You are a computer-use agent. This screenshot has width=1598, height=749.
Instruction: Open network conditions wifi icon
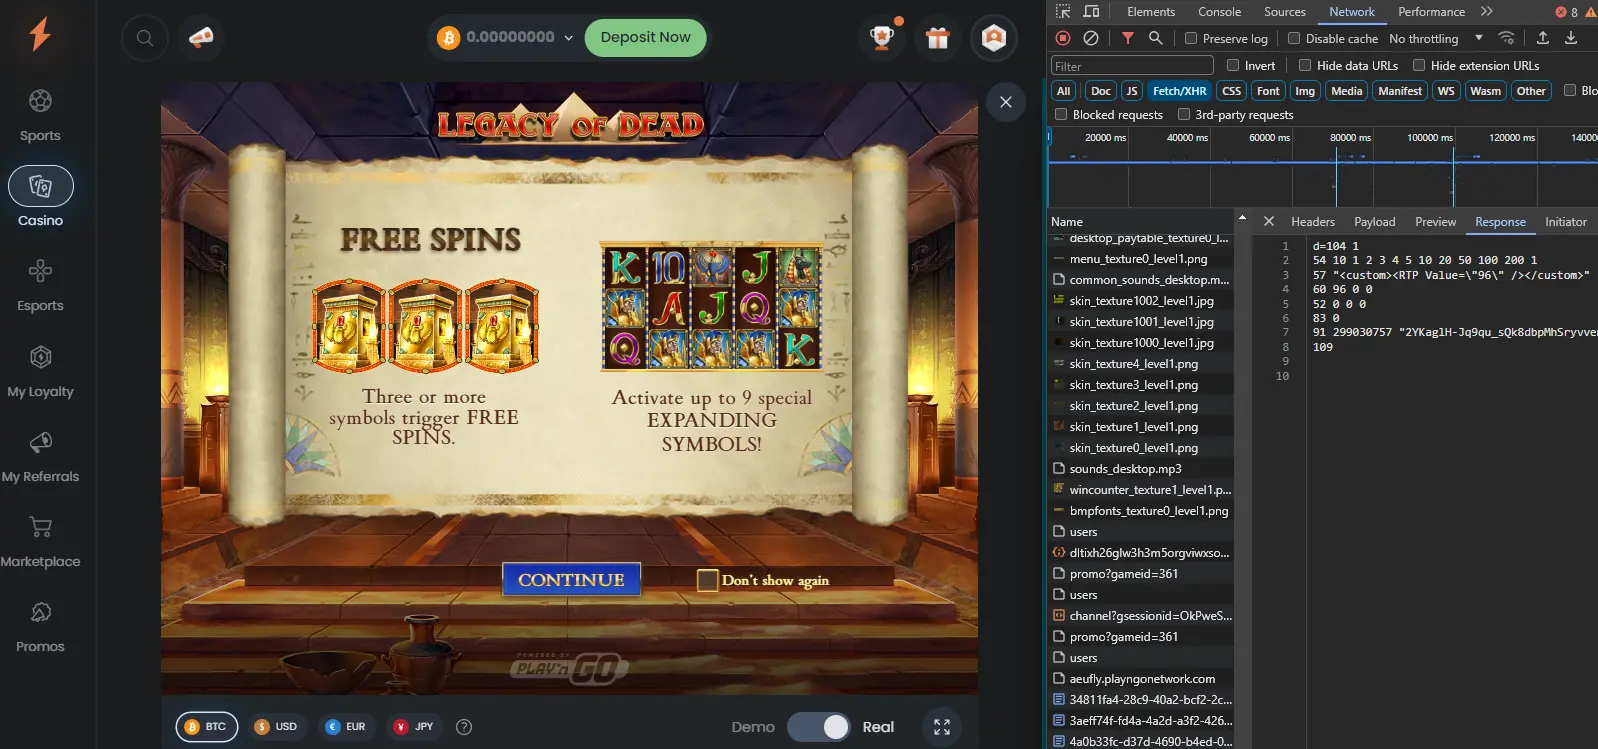click(x=1506, y=38)
